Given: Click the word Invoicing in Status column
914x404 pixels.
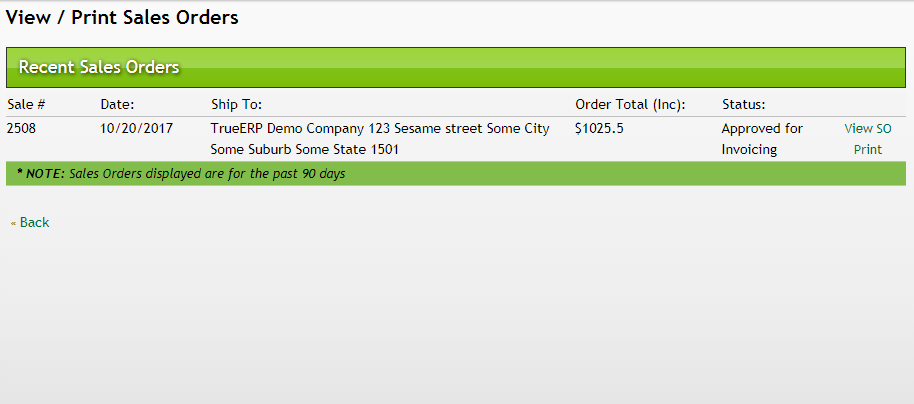Looking at the screenshot, I should (x=749, y=150).
